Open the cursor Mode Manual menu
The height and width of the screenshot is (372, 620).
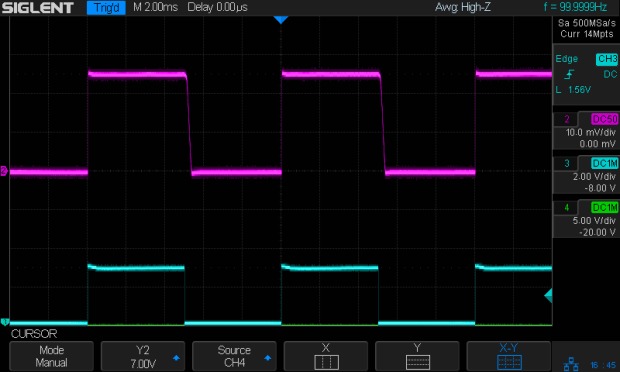click(51, 356)
